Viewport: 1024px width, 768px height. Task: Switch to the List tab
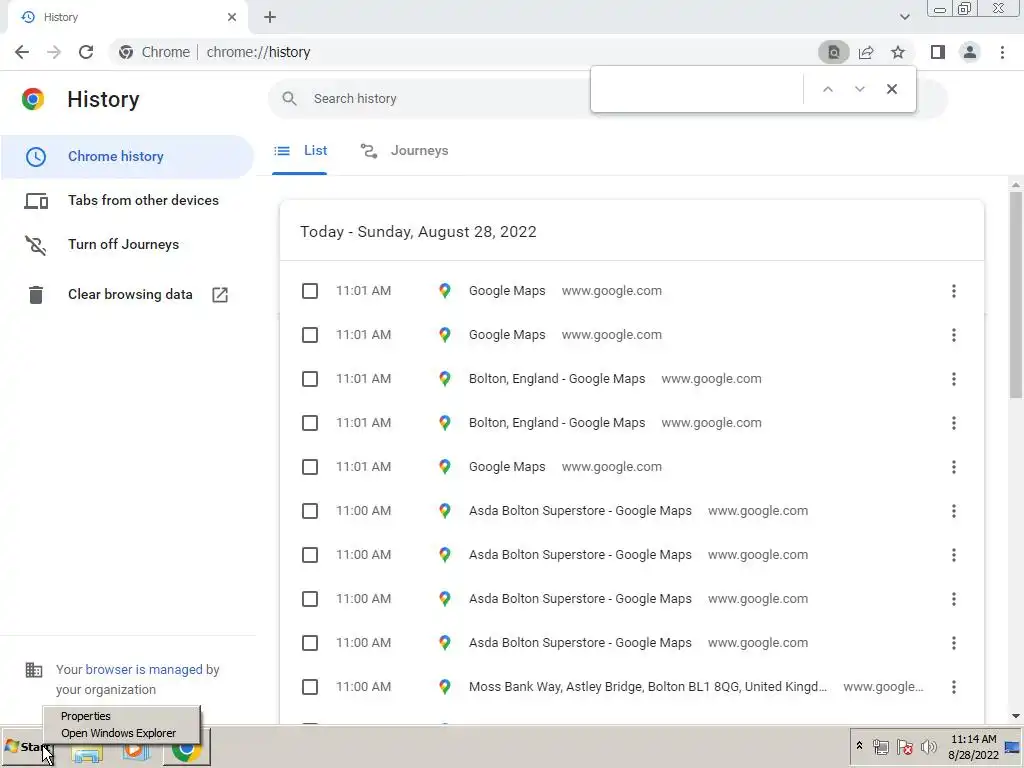[x=300, y=151]
